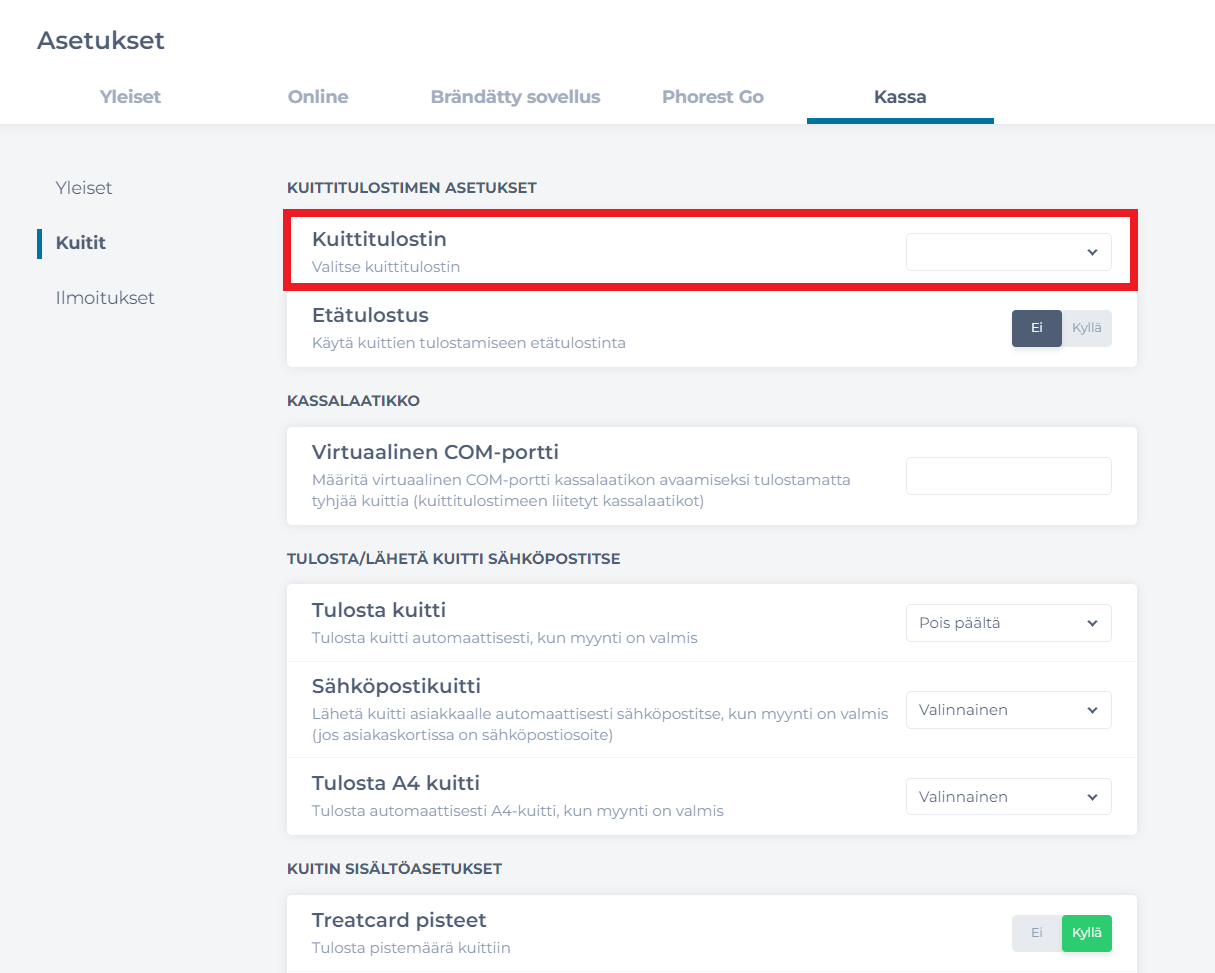Open the Sähköpostikuitti dropdown
The height and width of the screenshot is (973, 1215).
1008,710
